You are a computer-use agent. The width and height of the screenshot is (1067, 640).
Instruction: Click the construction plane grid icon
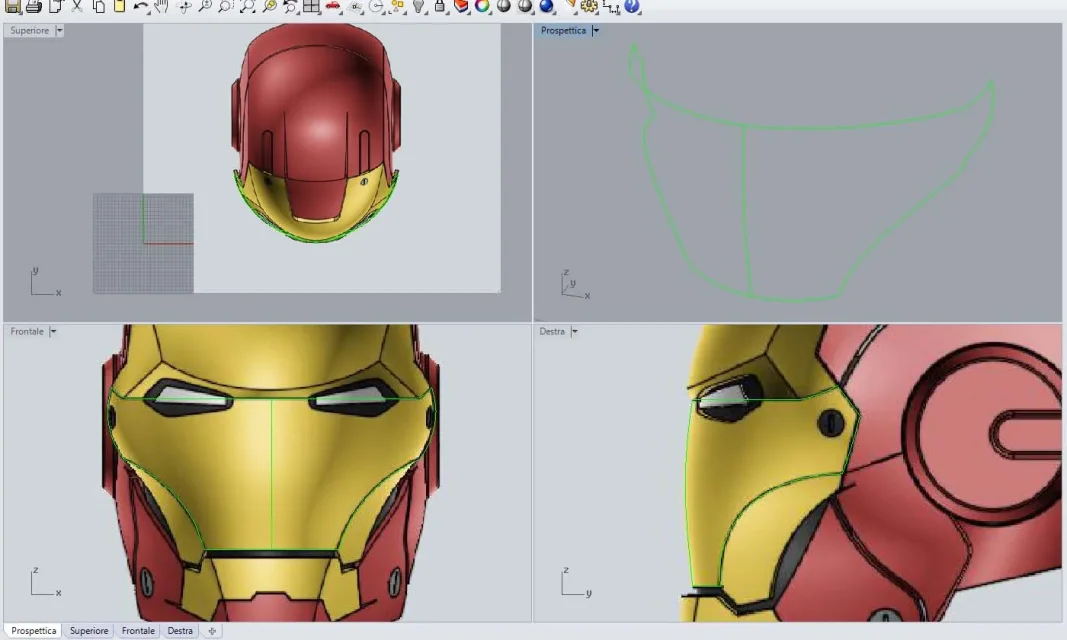[355, 7]
